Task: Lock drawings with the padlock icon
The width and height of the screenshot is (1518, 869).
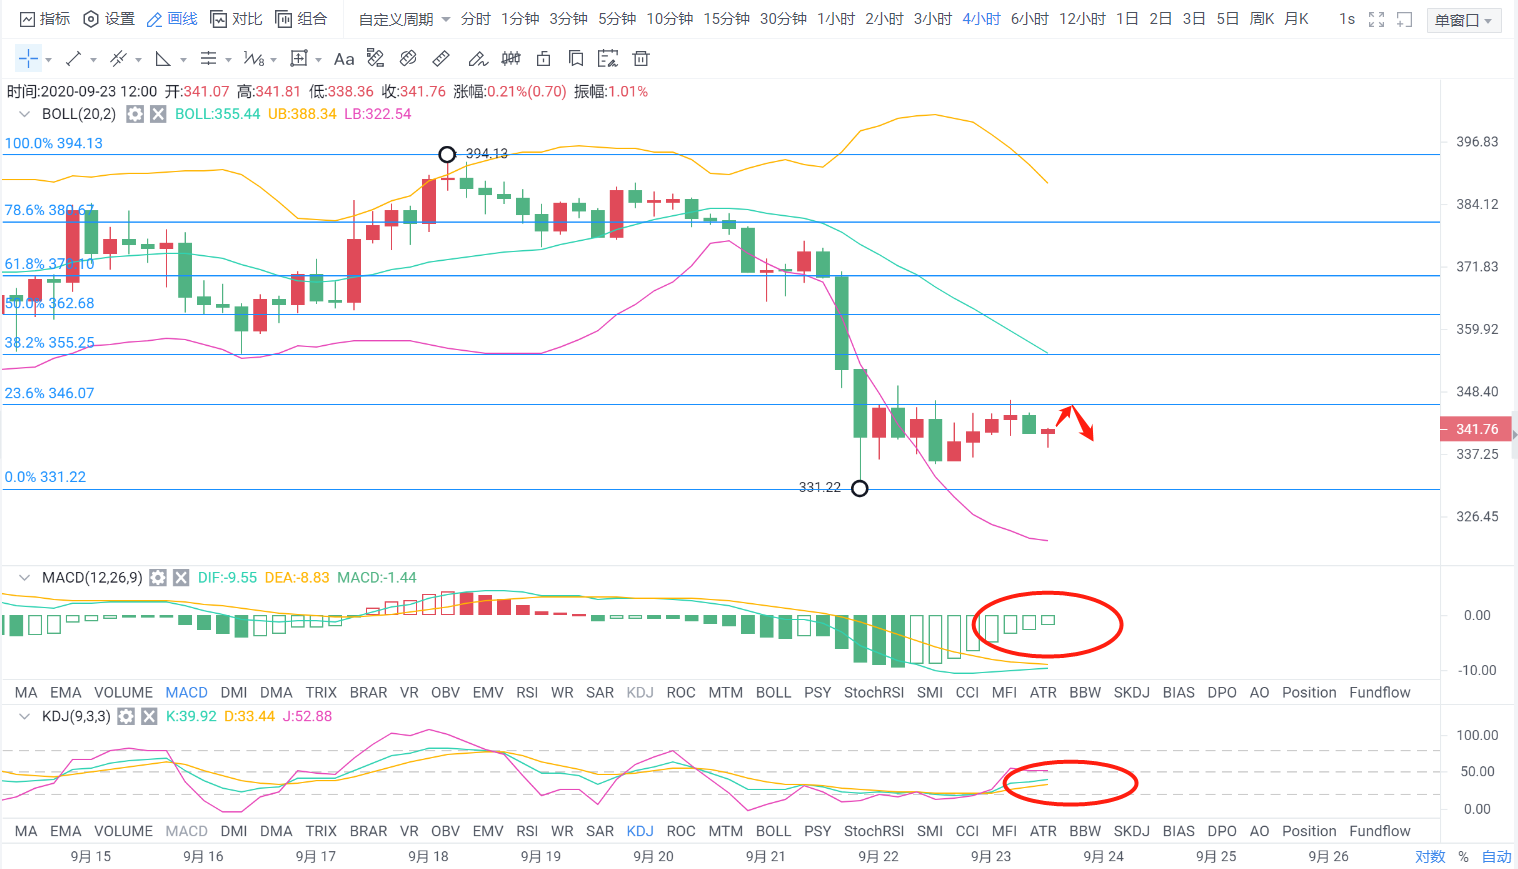Action: point(544,59)
